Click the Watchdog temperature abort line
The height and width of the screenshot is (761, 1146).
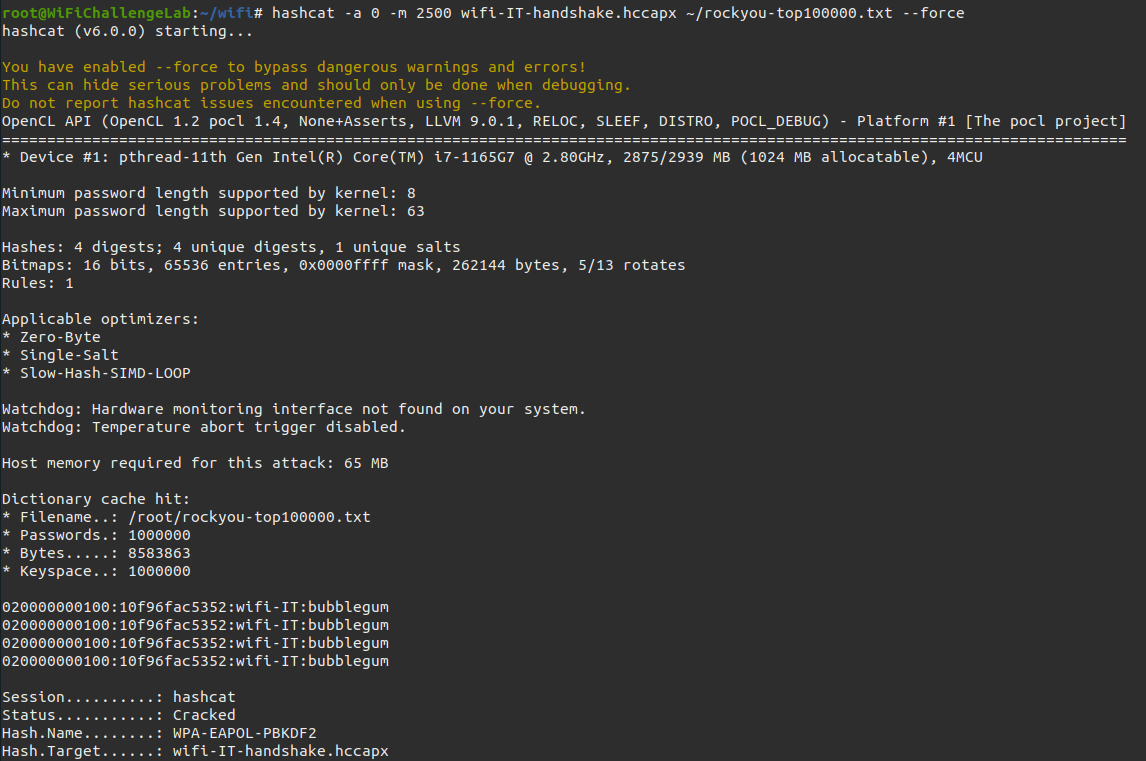pyautogui.click(x=203, y=427)
